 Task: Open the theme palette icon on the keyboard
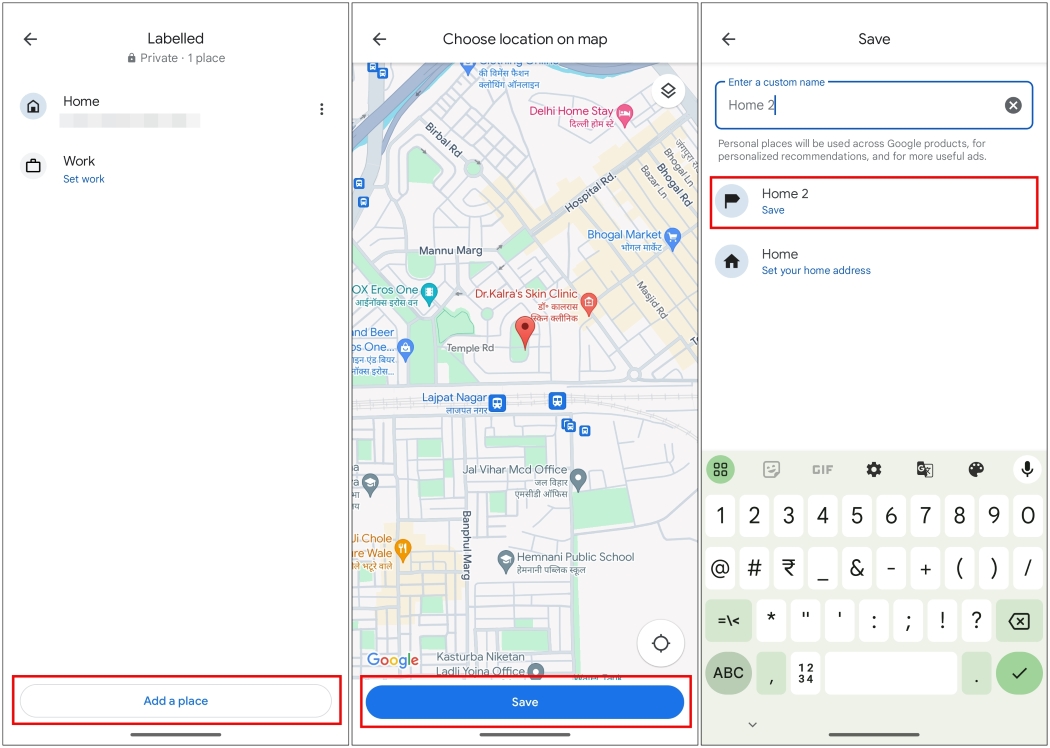(x=975, y=469)
